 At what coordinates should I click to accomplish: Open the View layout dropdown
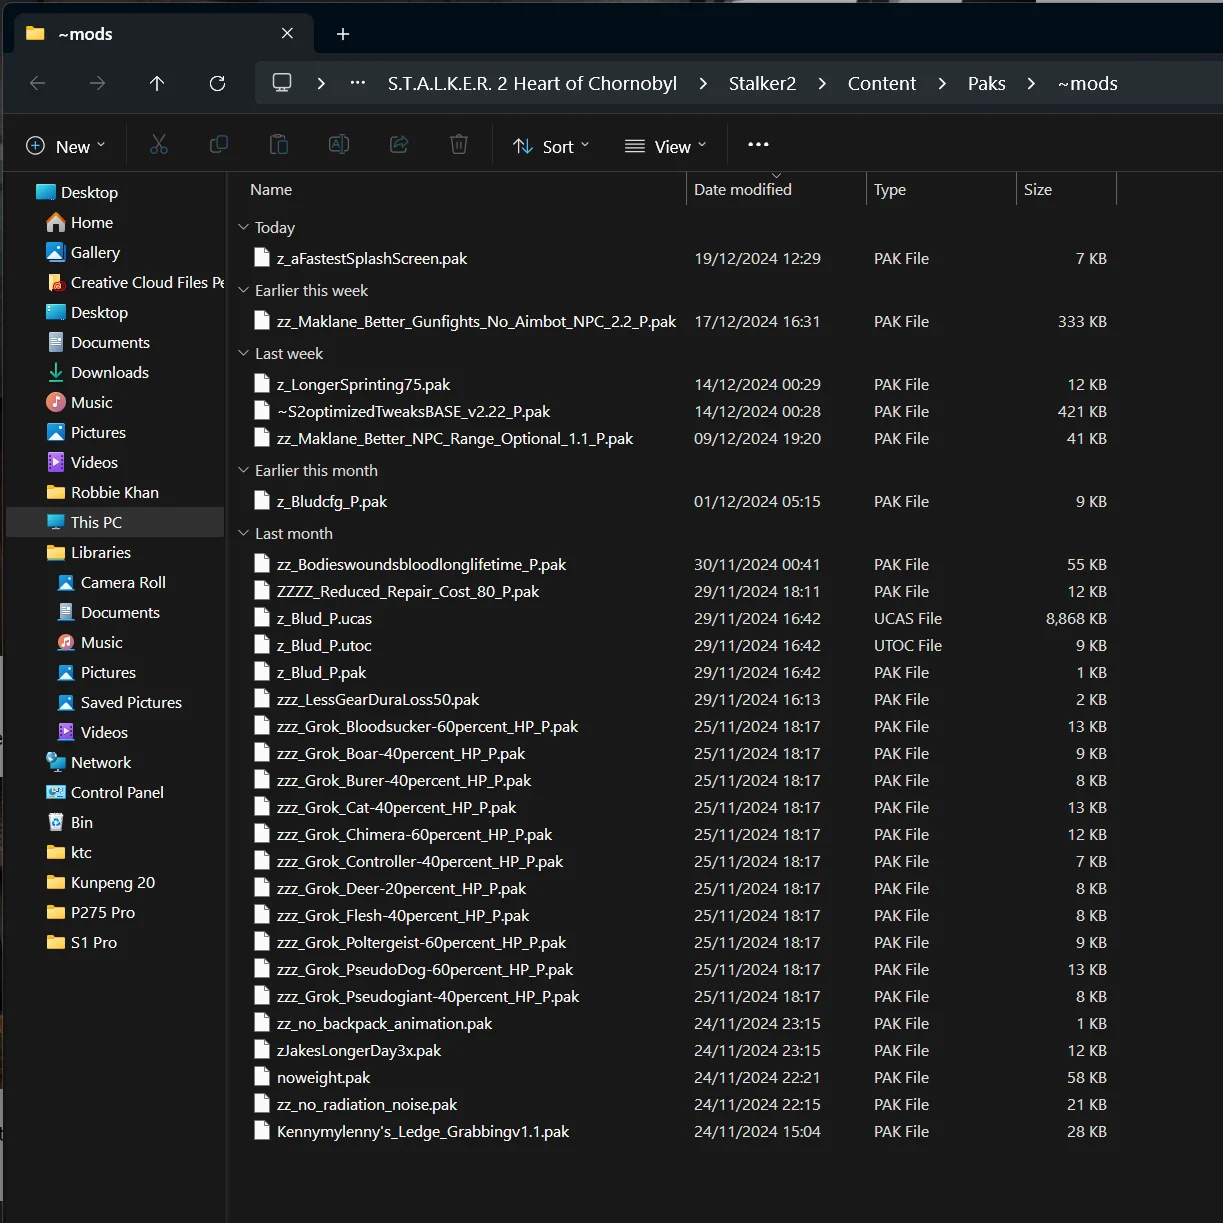tap(665, 146)
